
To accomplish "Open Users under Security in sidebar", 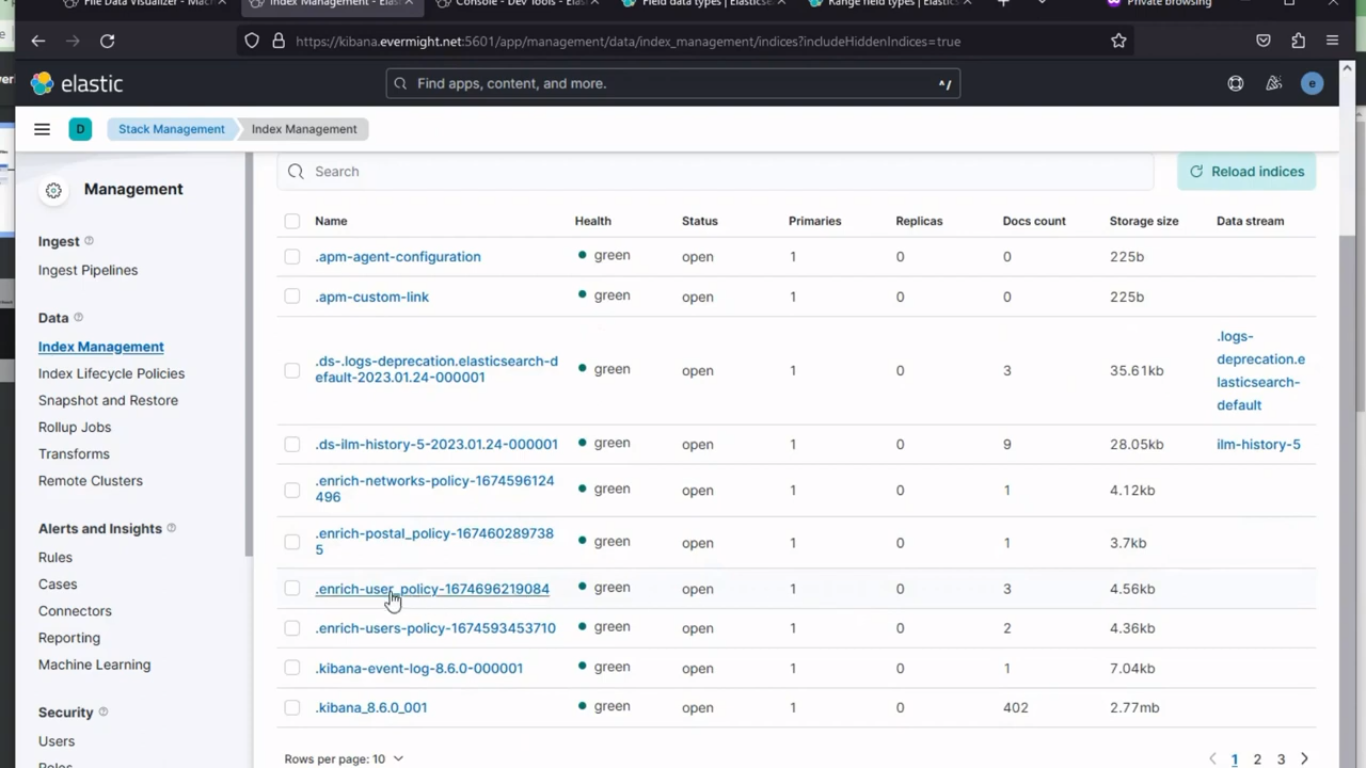I will pyautogui.click(x=56, y=741).
